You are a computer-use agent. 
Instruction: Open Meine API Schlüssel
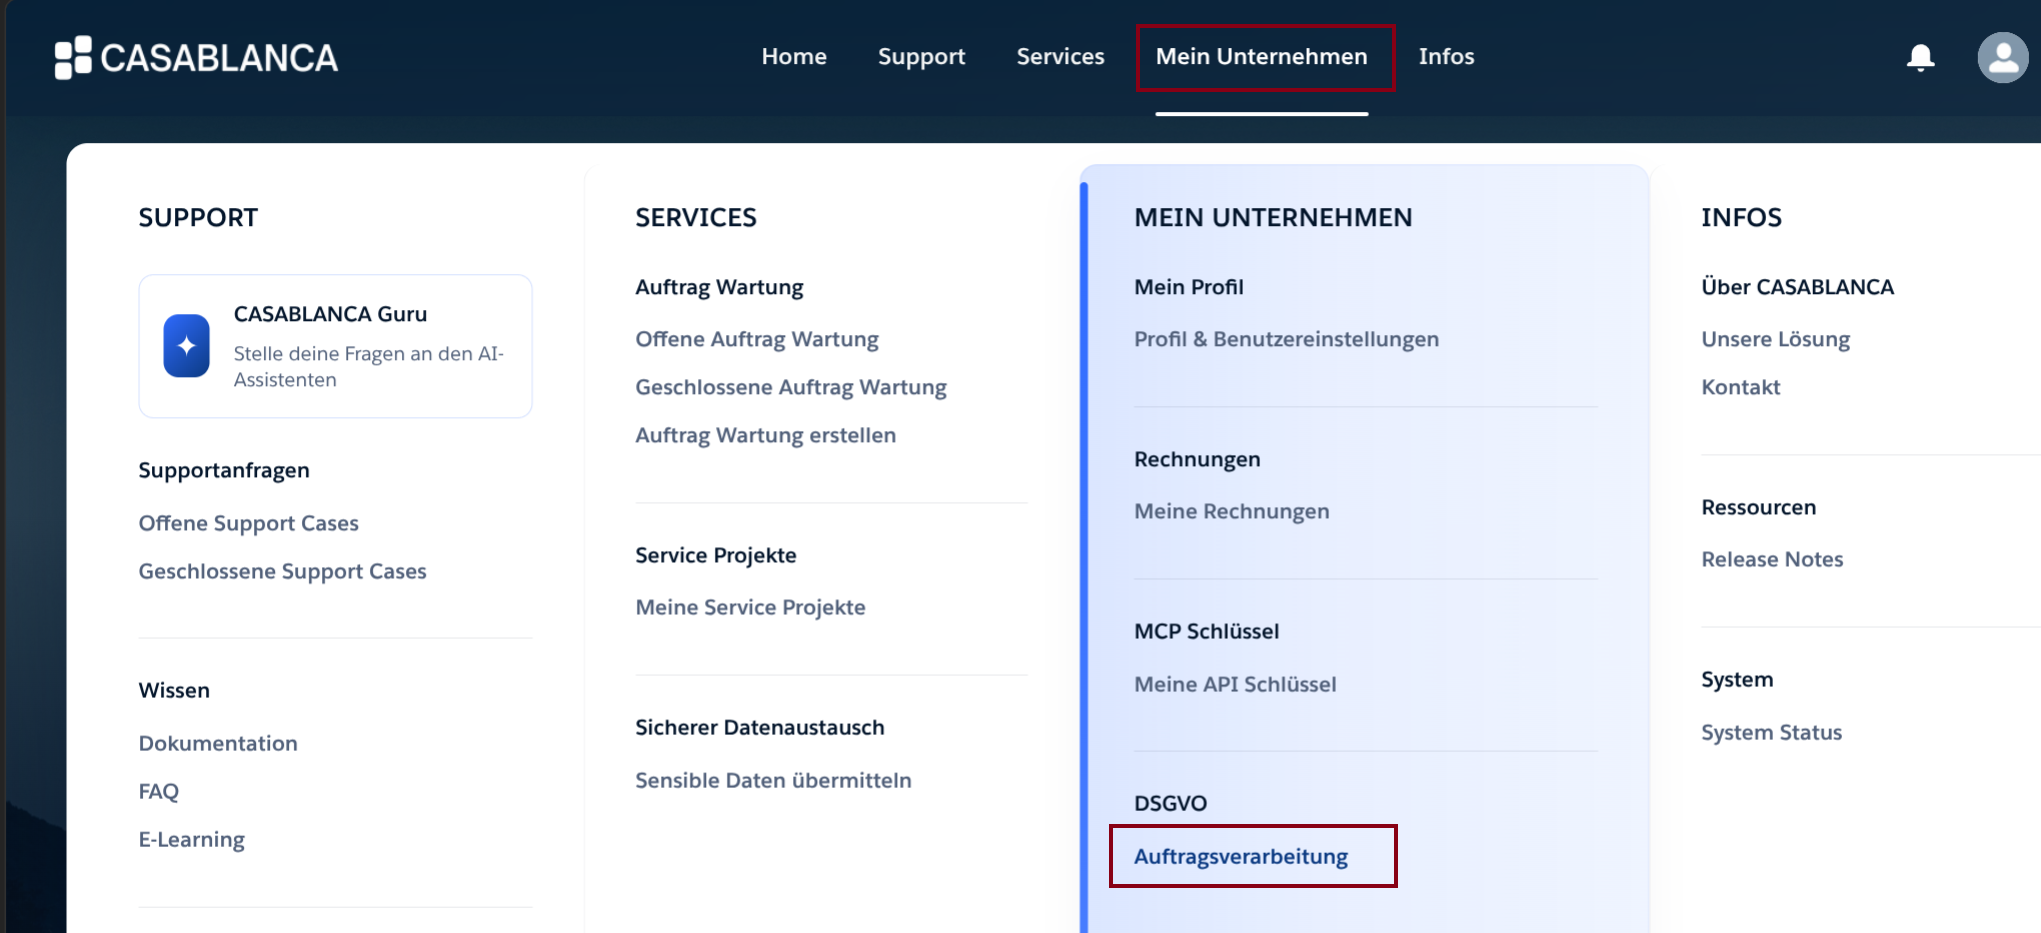pyautogui.click(x=1235, y=684)
